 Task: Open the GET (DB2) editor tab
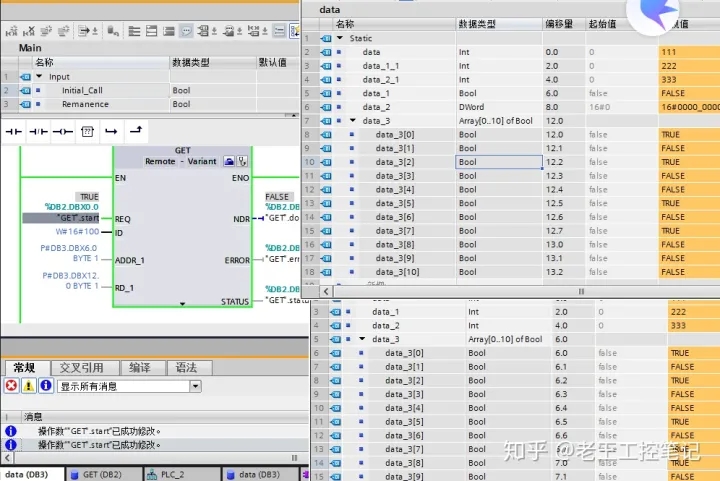tap(102, 474)
